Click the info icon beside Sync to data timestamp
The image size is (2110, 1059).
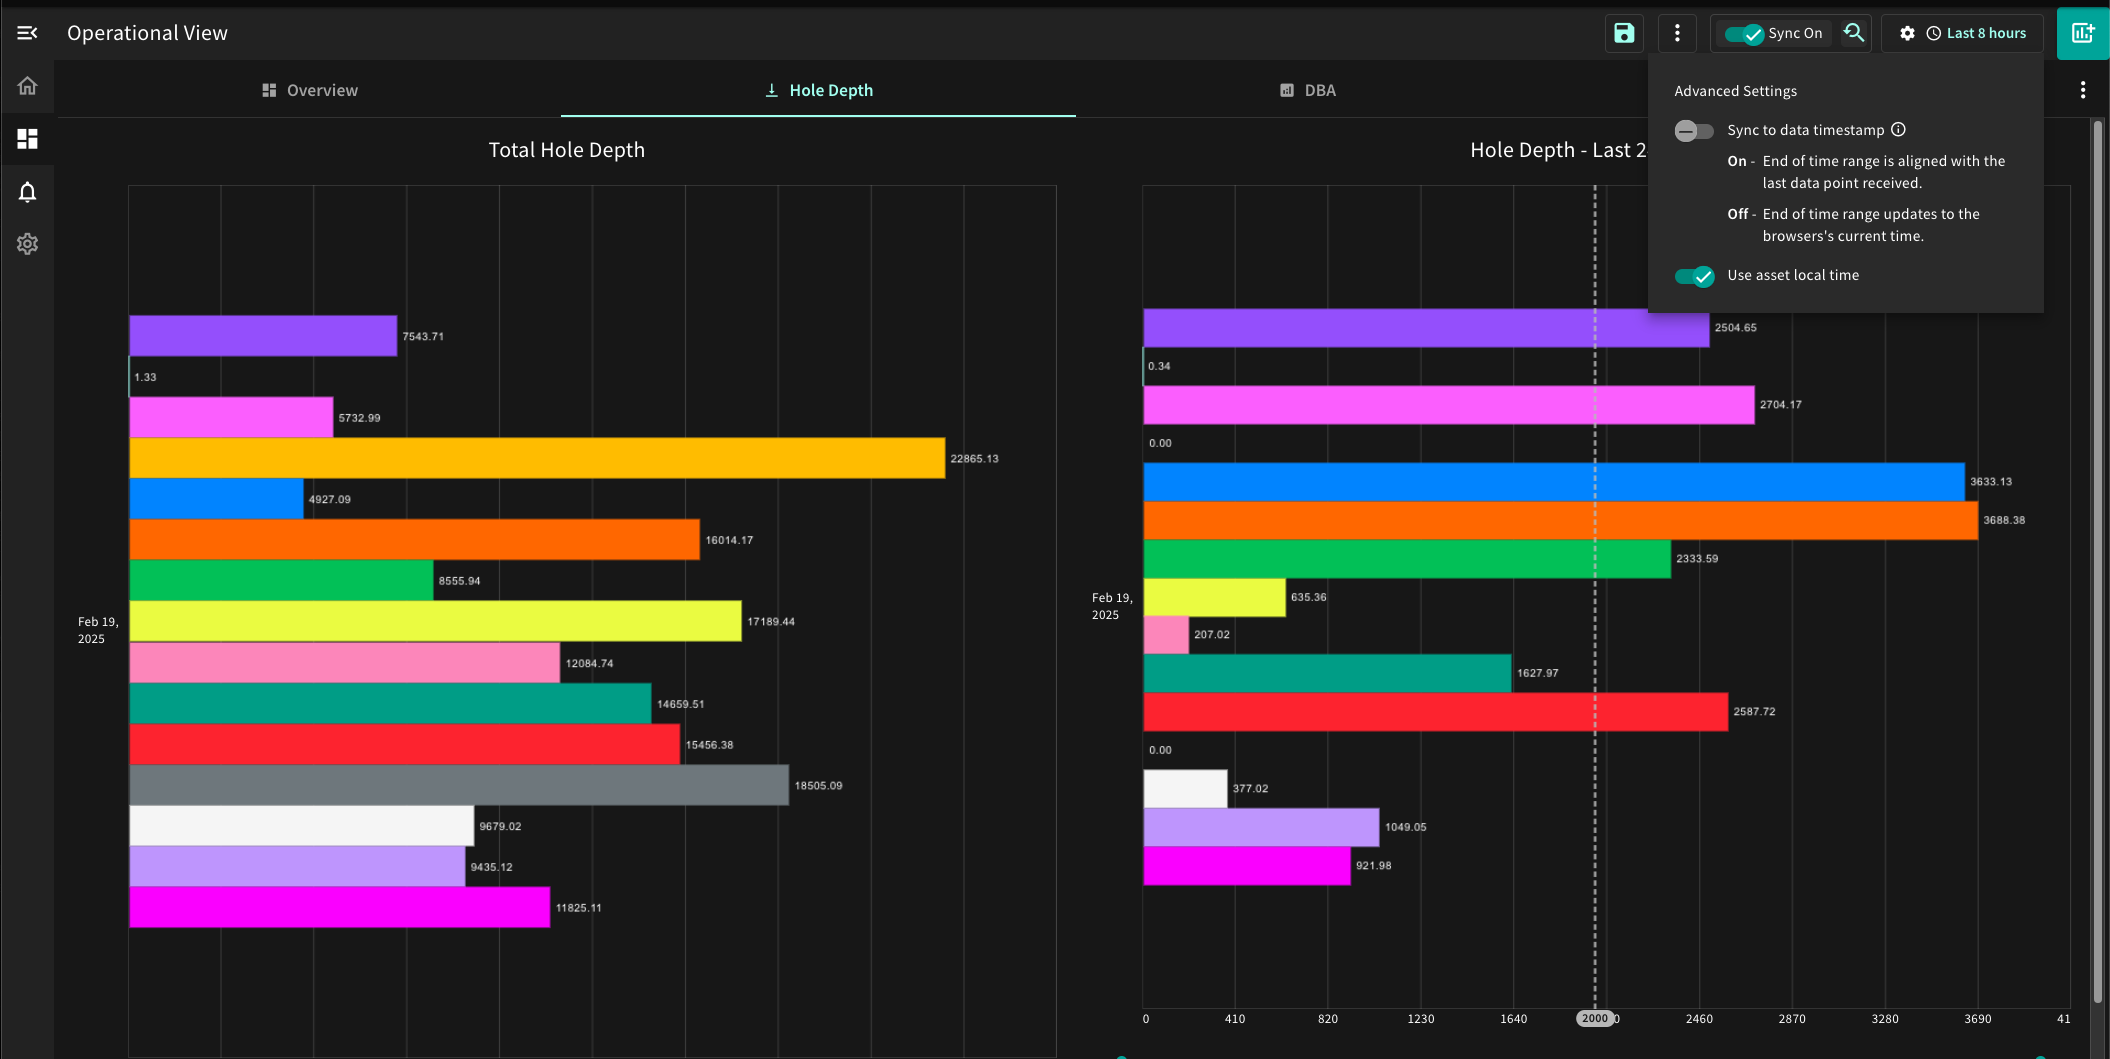pyautogui.click(x=1898, y=130)
